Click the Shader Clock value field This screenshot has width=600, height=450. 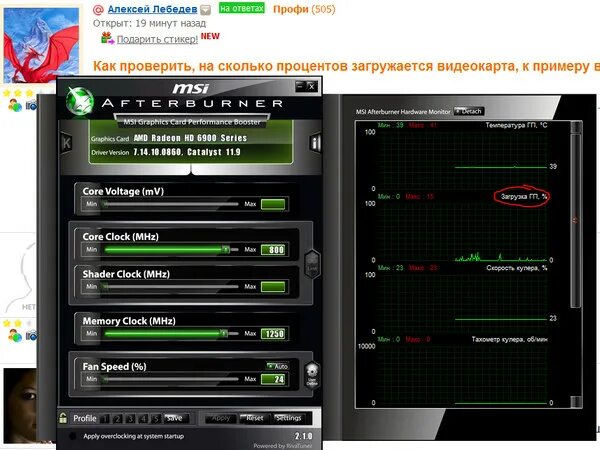click(x=273, y=287)
